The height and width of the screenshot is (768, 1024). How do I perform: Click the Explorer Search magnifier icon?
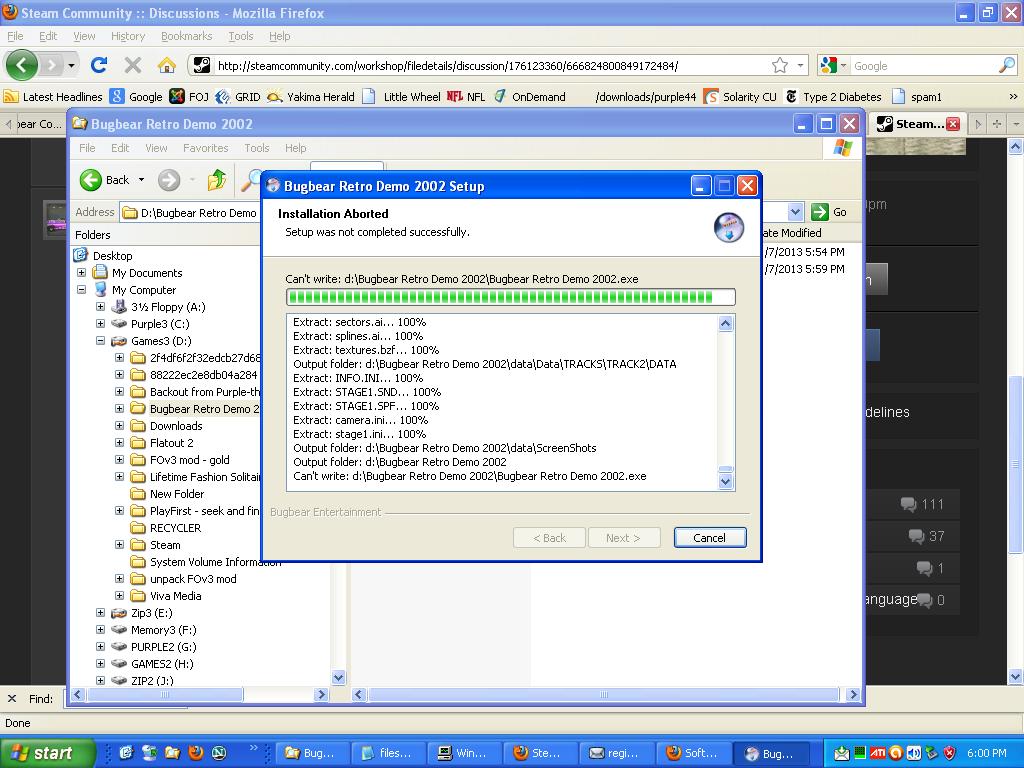(x=249, y=180)
